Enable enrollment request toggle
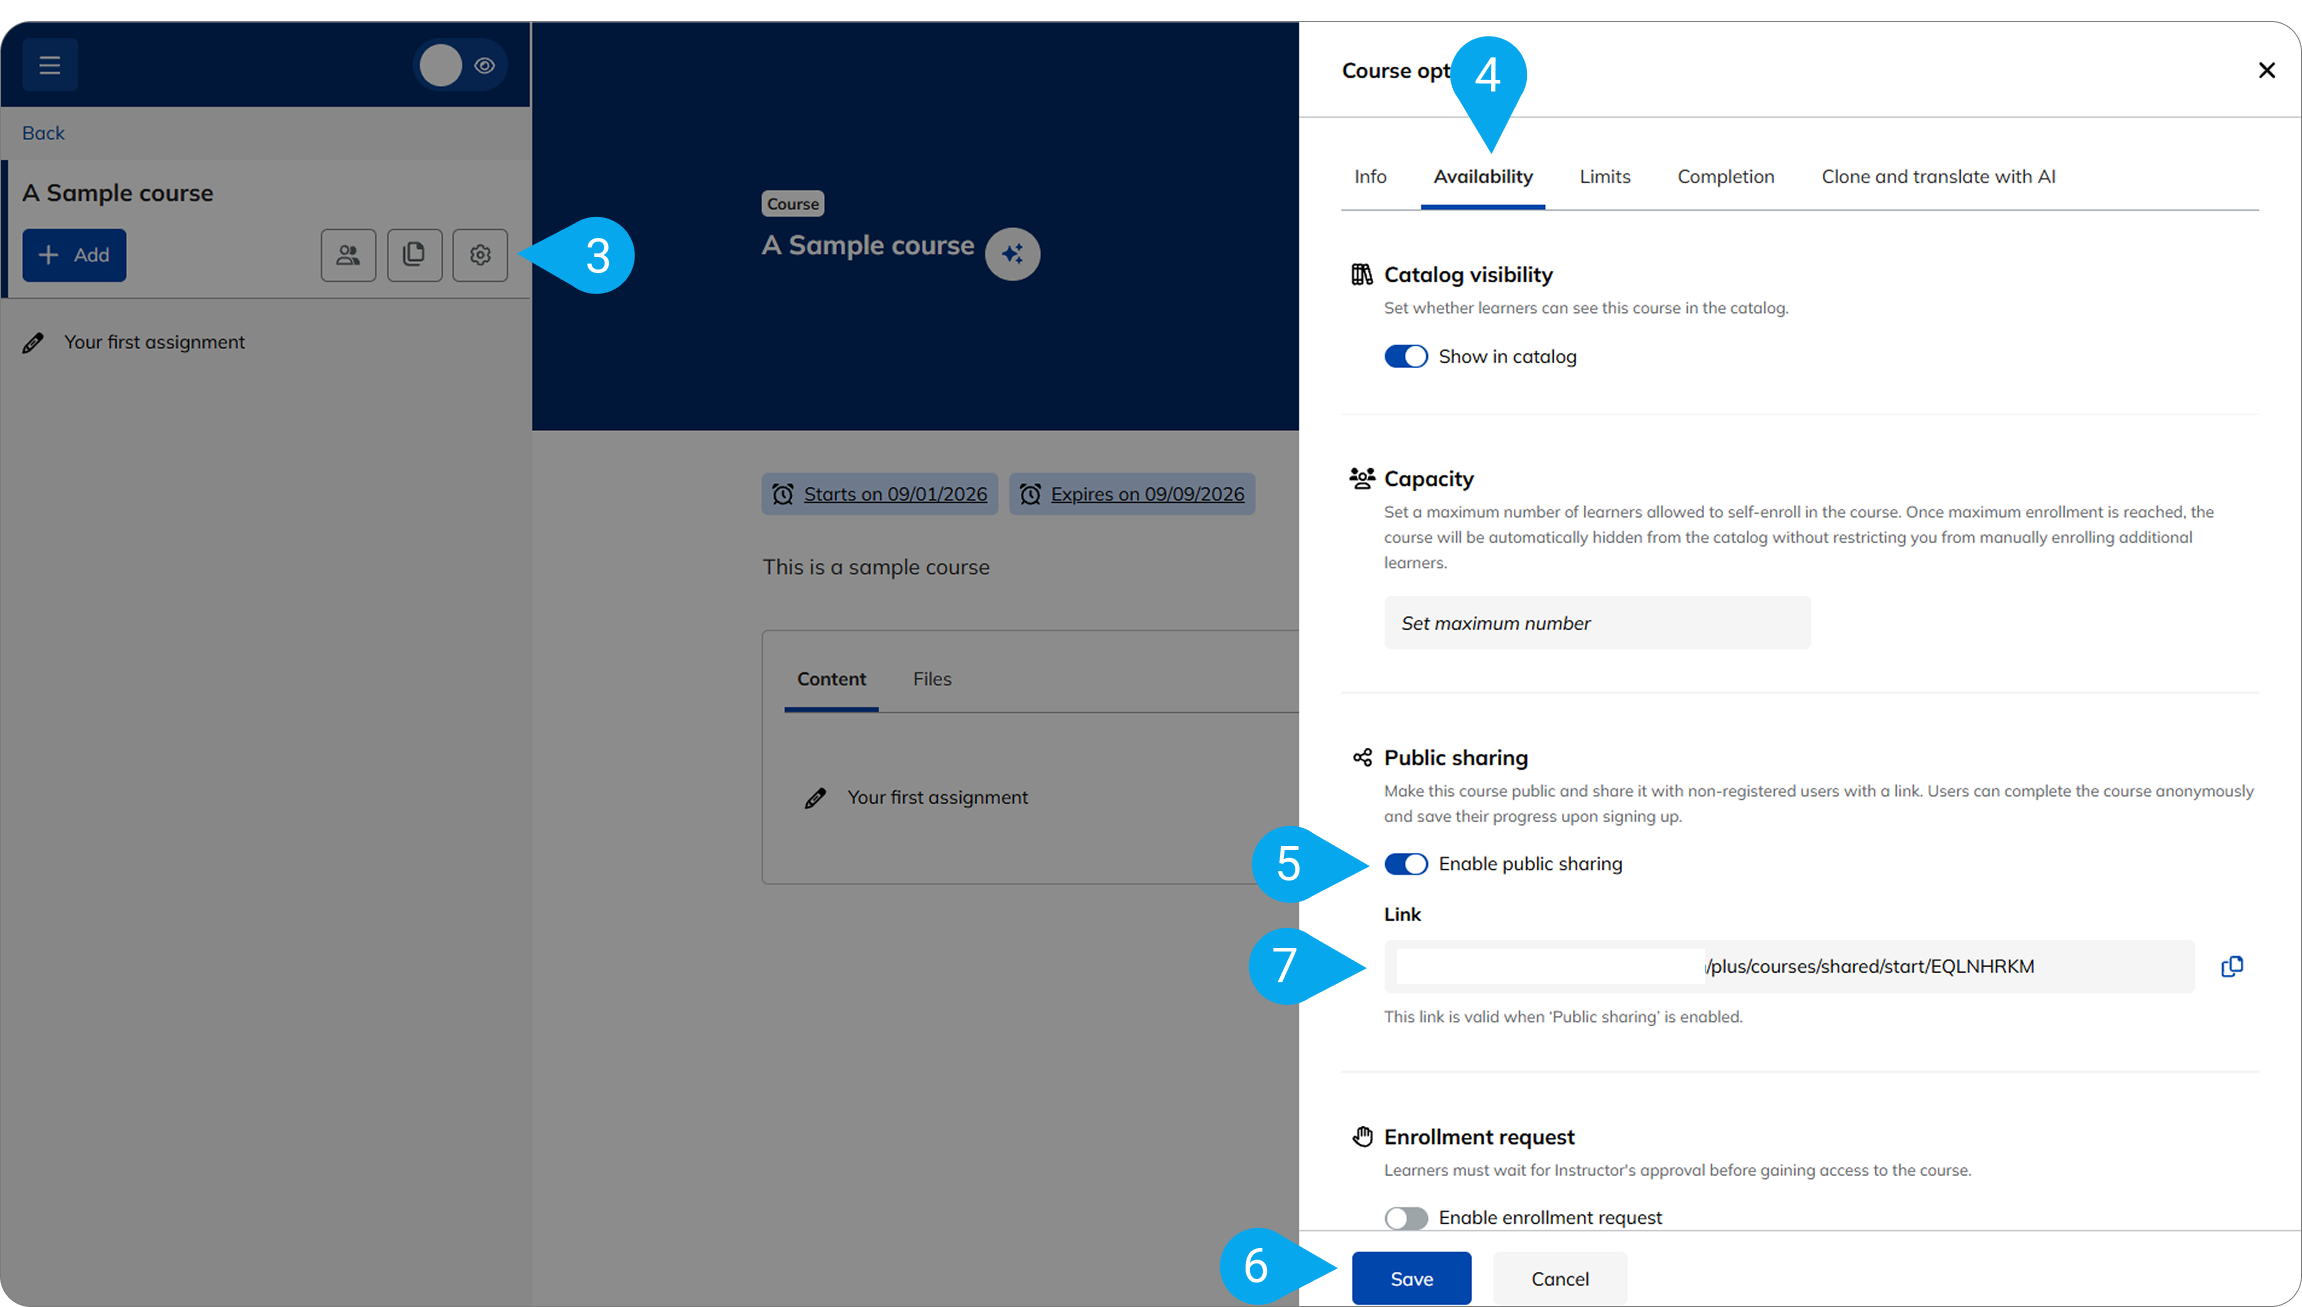This screenshot has width=2302, height=1307. (1405, 1218)
